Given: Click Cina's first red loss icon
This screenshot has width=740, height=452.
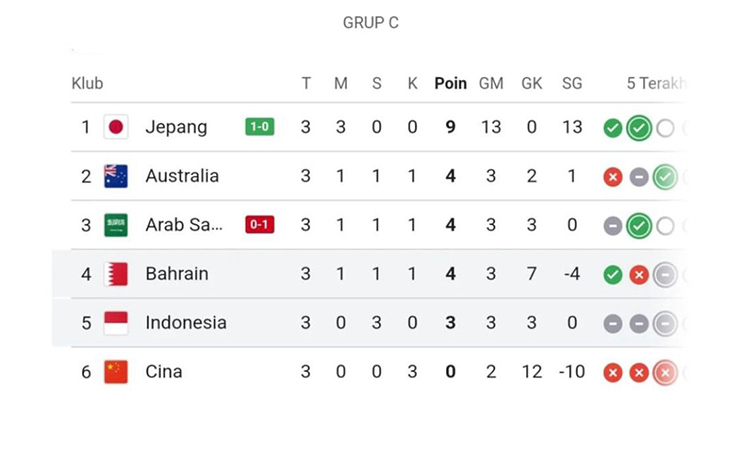Looking at the screenshot, I should pyautogui.click(x=613, y=373).
